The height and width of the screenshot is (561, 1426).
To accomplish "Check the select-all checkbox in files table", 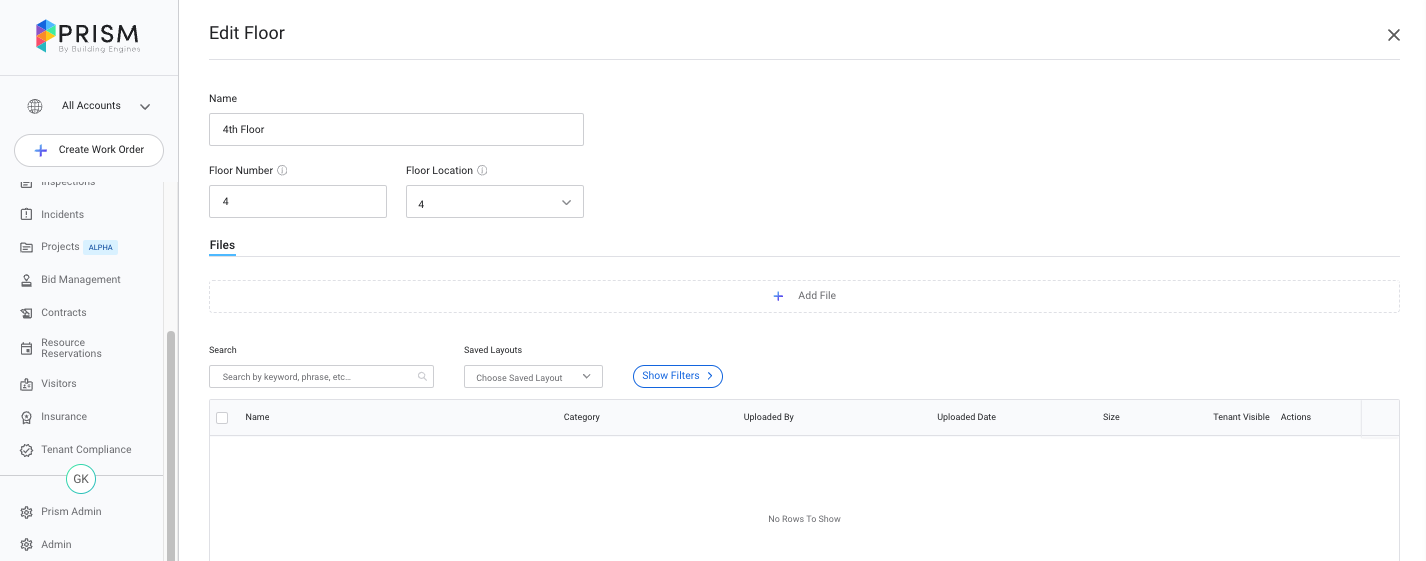I will [x=222, y=418].
